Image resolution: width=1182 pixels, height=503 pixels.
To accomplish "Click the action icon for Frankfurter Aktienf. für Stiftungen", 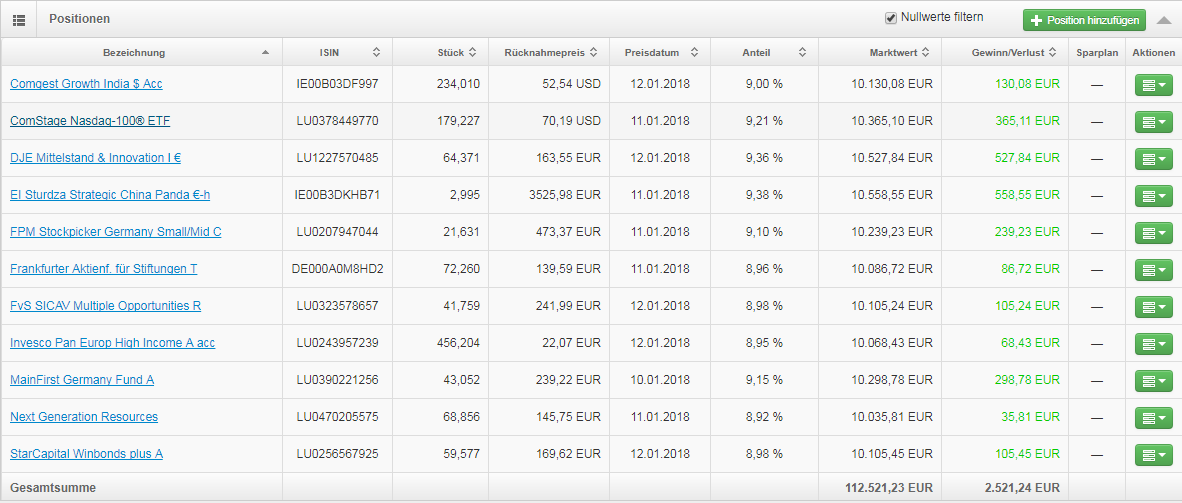I will 1153,269.
